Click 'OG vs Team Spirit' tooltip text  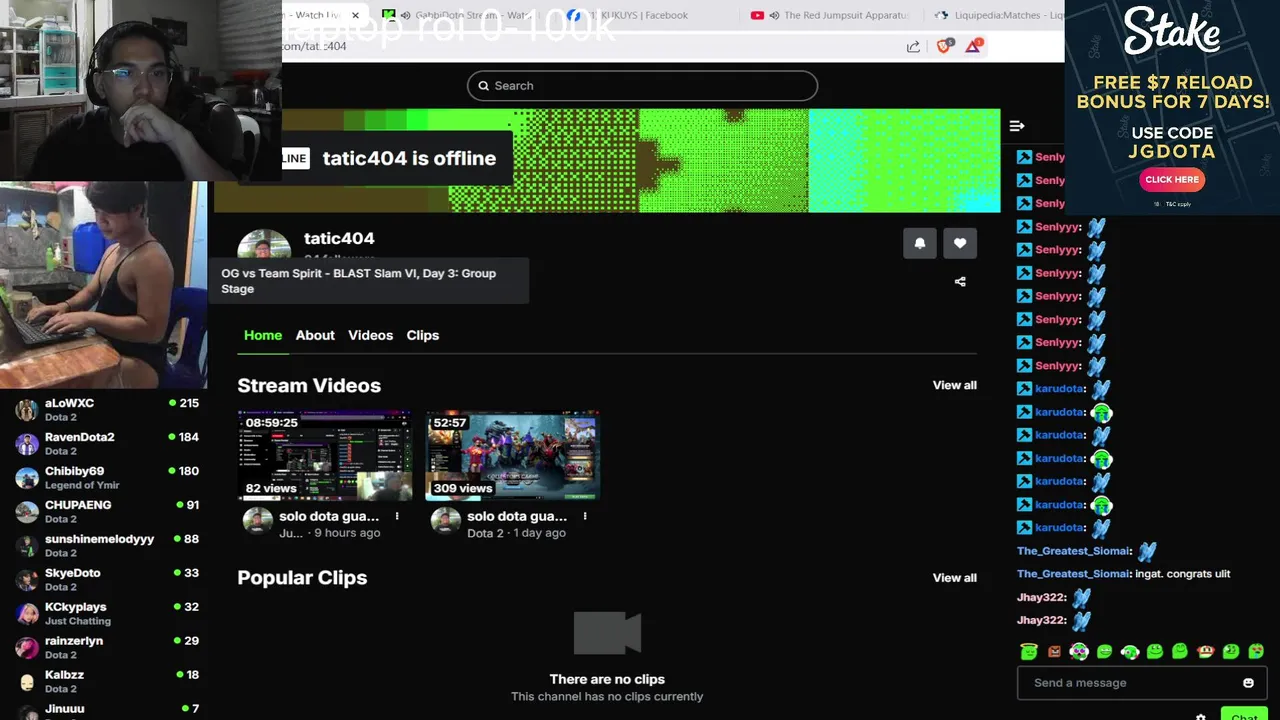(359, 281)
